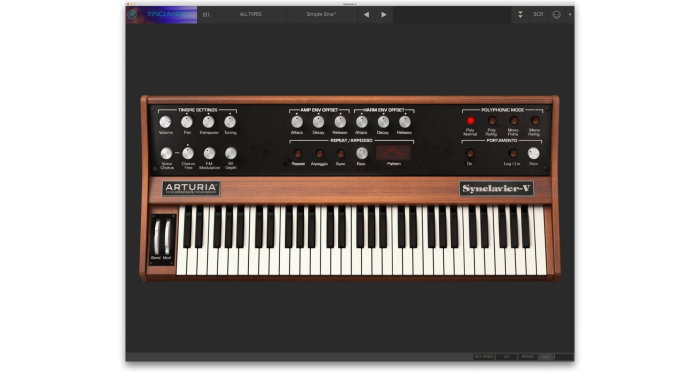Toggle the Sync button
Screen dimensions: 700x372
(341, 154)
